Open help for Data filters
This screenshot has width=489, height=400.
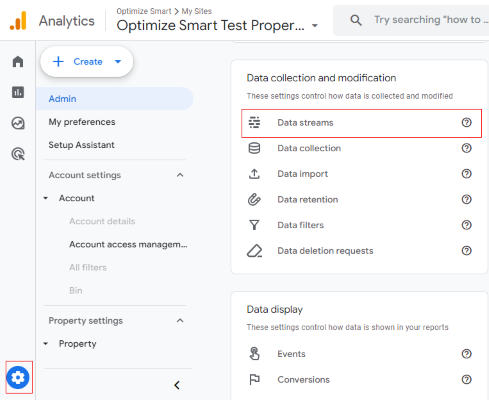[466, 225]
